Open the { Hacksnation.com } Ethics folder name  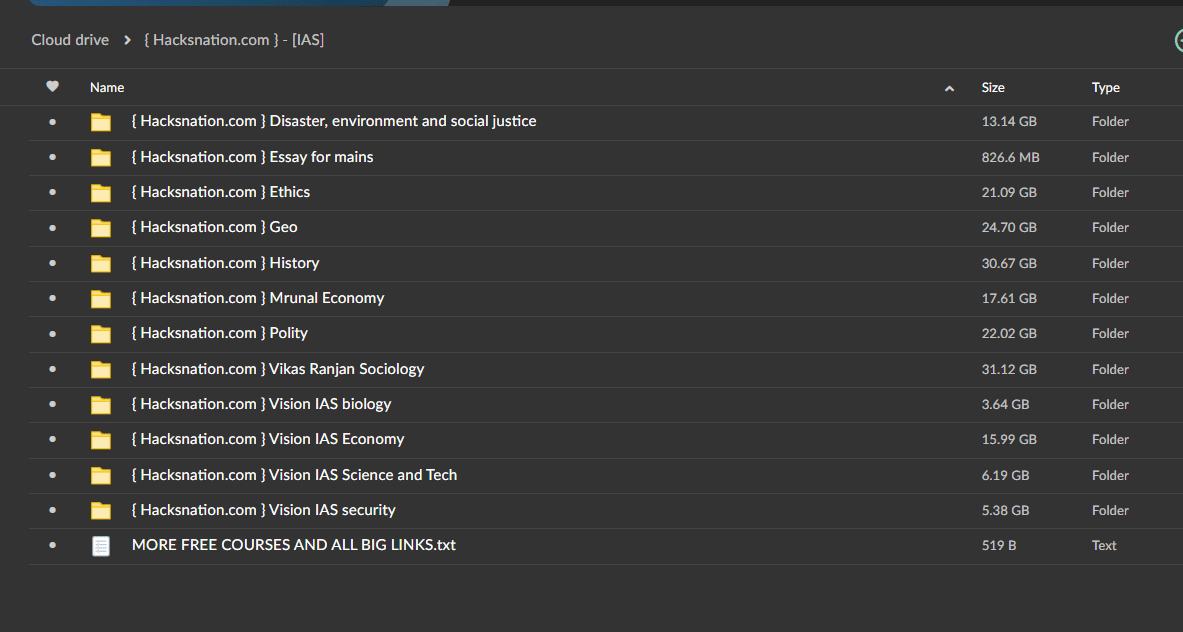220,192
